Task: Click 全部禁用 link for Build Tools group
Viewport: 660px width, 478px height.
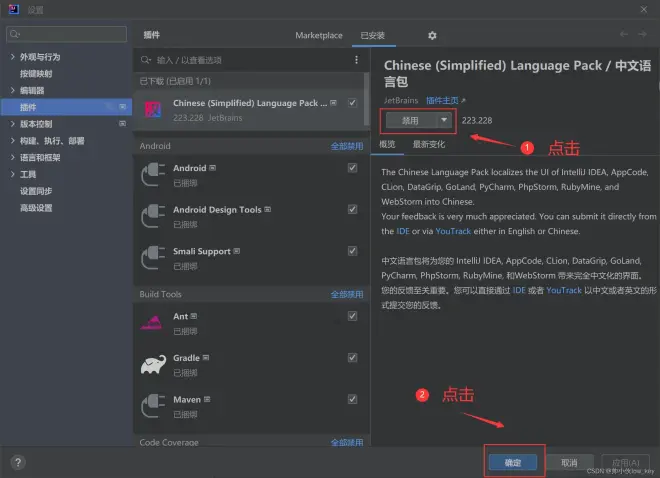Action: coord(346,294)
